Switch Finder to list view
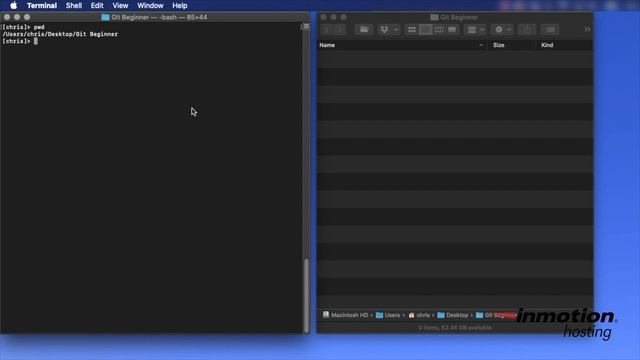640x360 pixels. 425,29
